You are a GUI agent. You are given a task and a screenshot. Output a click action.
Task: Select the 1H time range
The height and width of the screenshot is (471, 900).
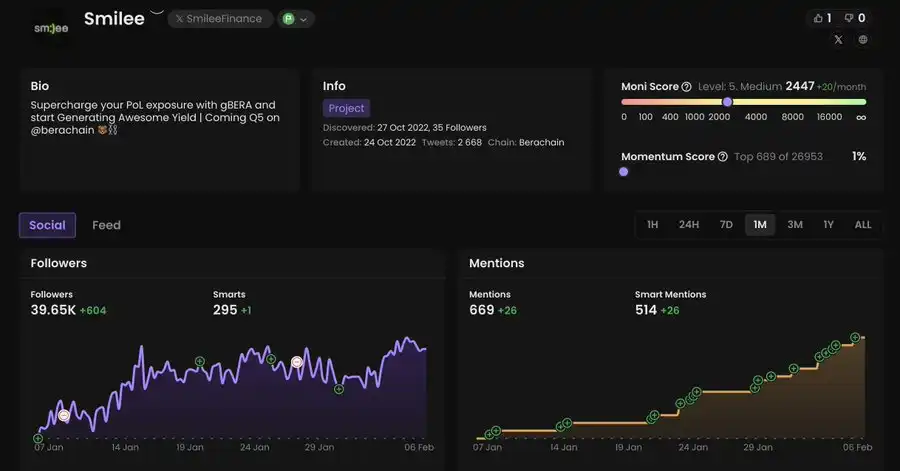[x=652, y=225]
